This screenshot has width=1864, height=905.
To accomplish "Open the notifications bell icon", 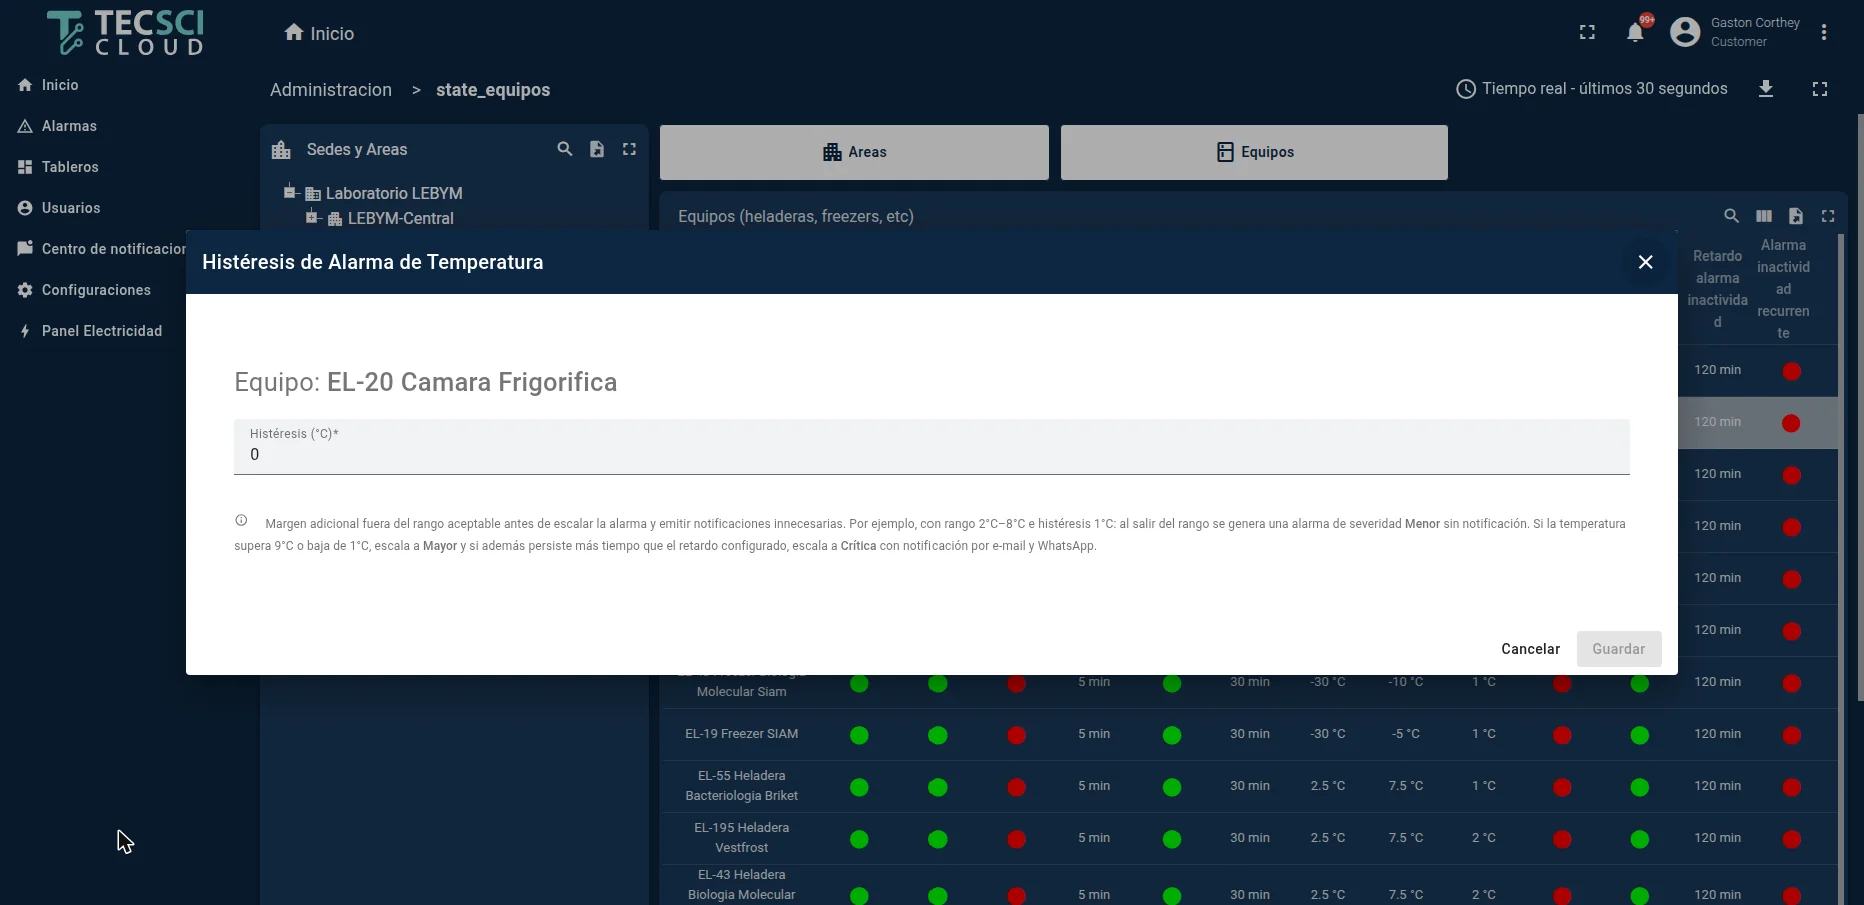I will coord(1635,32).
